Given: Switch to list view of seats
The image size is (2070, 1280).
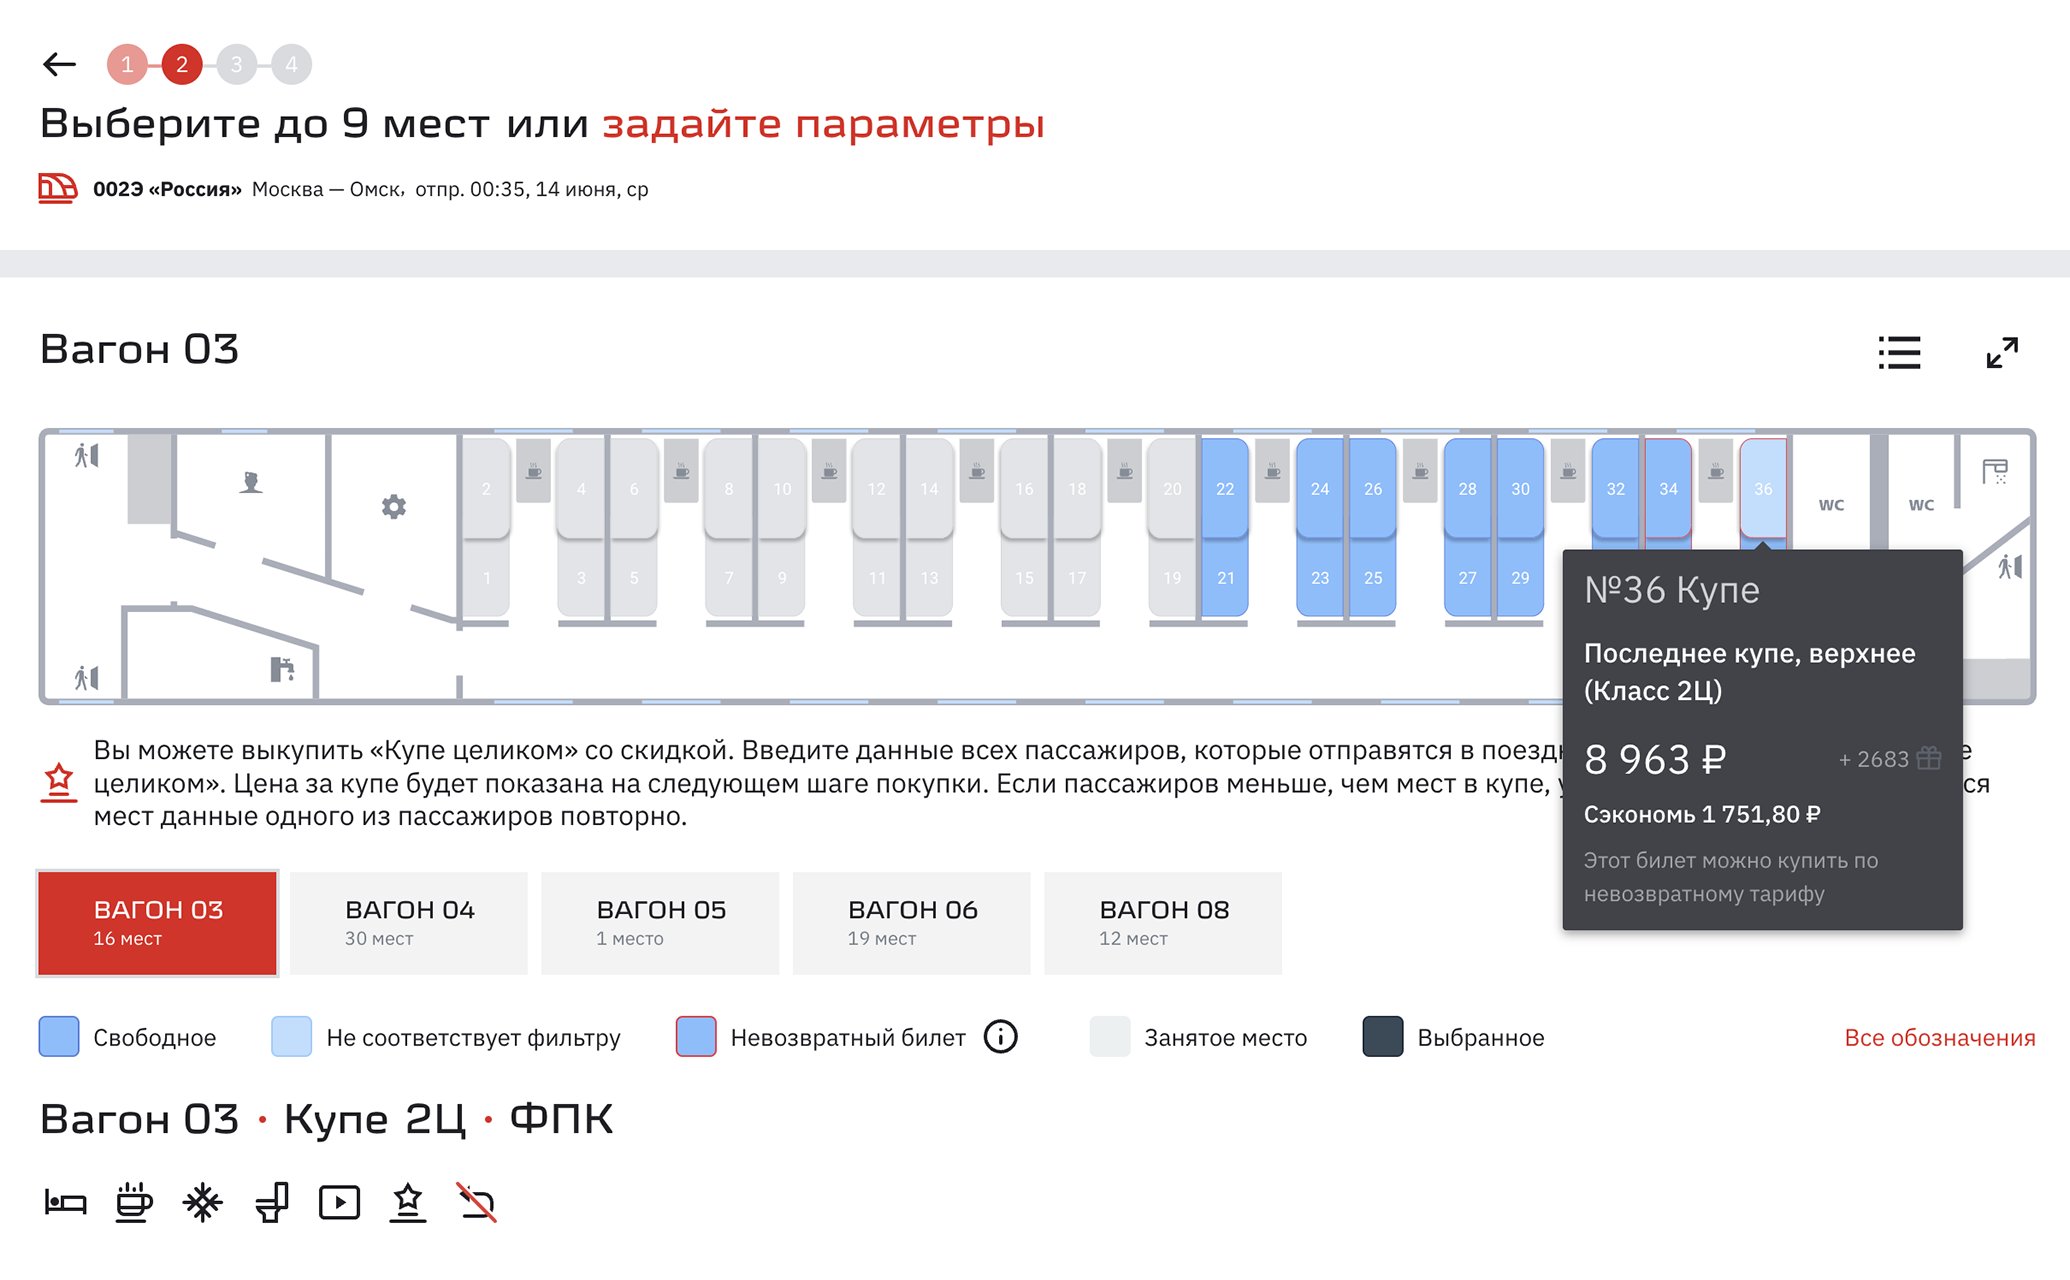Looking at the screenshot, I should pyautogui.click(x=1898, y=352).
